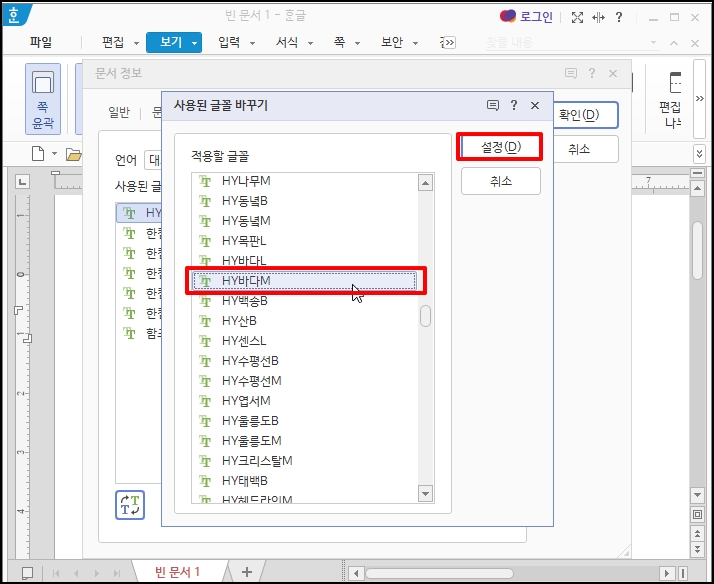Image resolution: width=714 pixels, height=584 pixels.
Task: Click comment icon in 문서 정보 titlebar
Action: coord(571,73)
